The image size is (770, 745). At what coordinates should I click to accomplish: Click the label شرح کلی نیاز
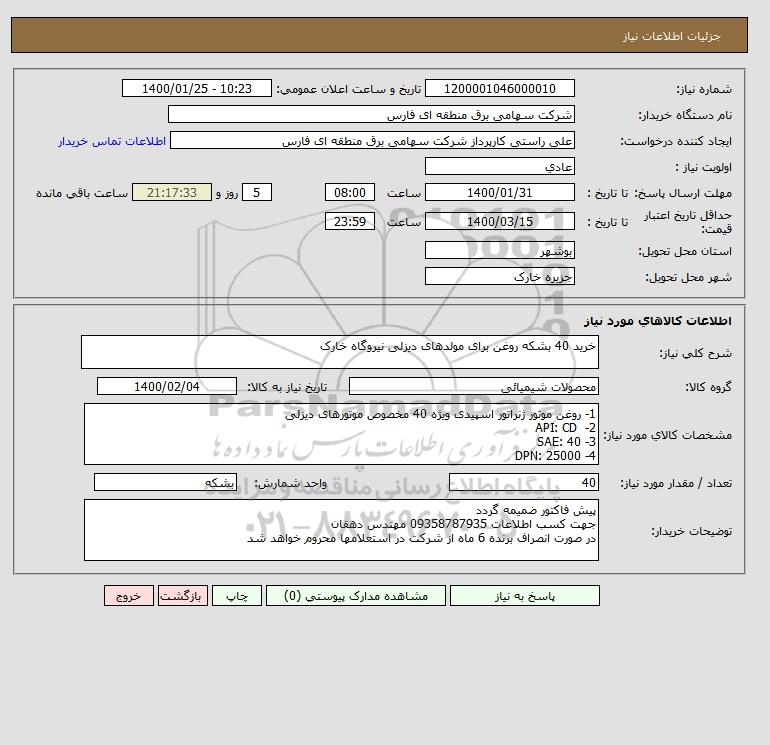[695, 353]
